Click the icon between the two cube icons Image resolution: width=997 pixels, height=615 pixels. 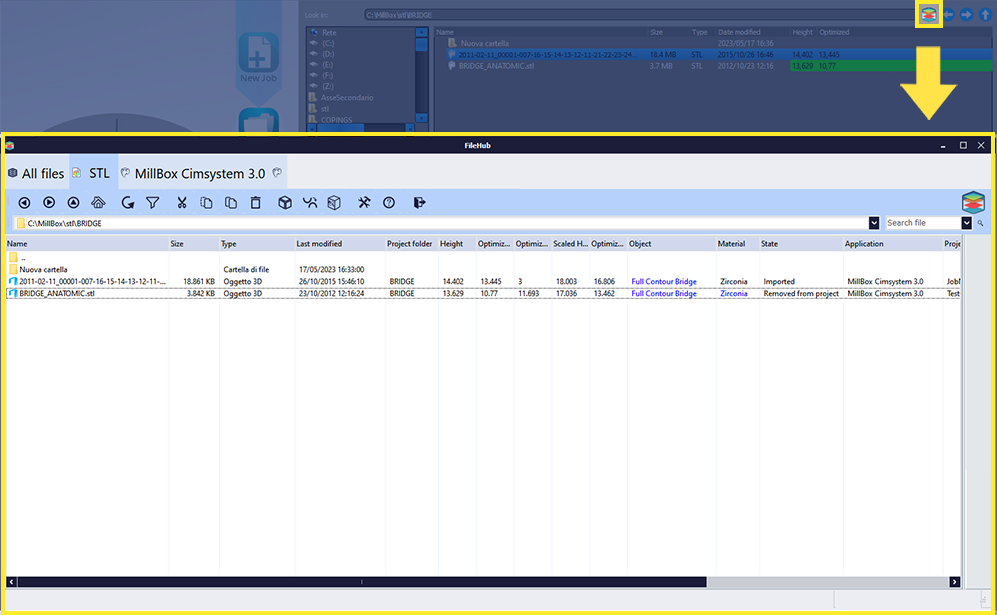(310, 203)
